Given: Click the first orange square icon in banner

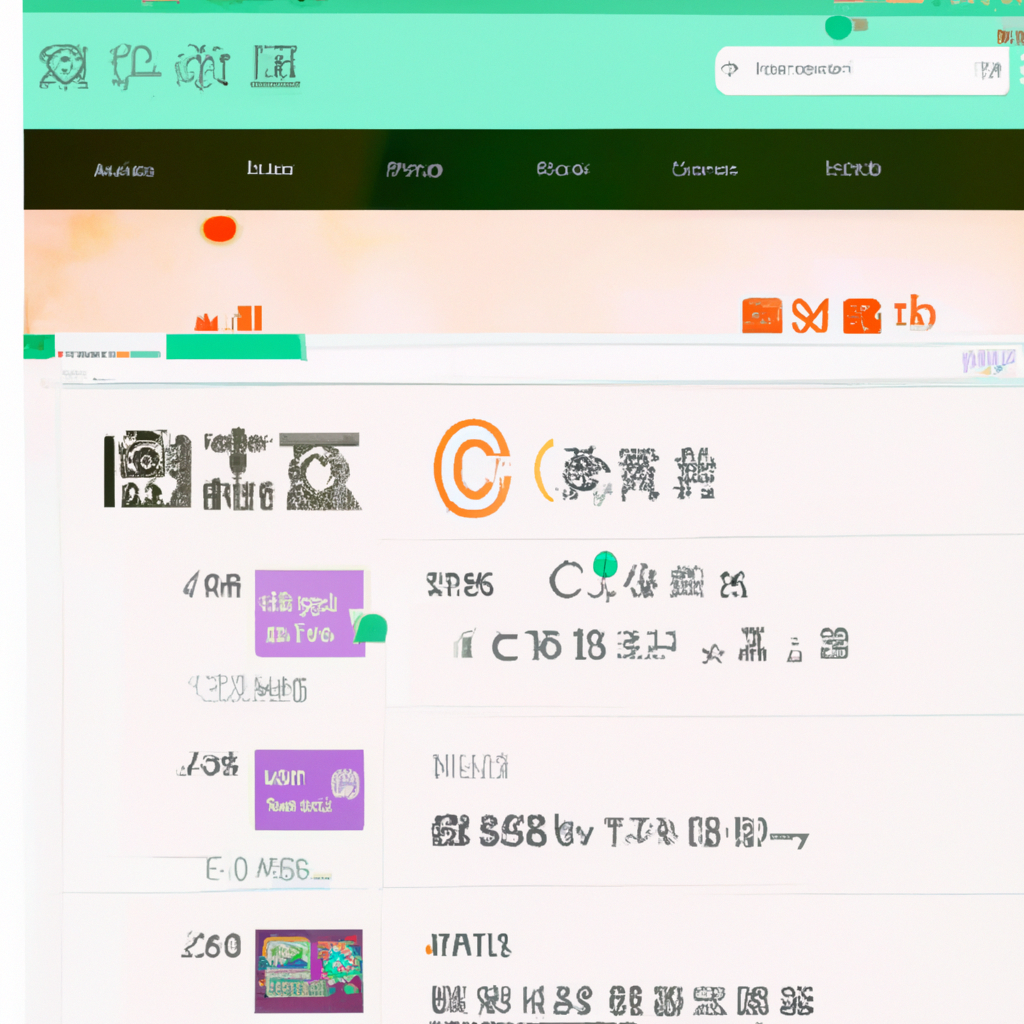Looking at the screenshot, I should (x=762, y=315).
